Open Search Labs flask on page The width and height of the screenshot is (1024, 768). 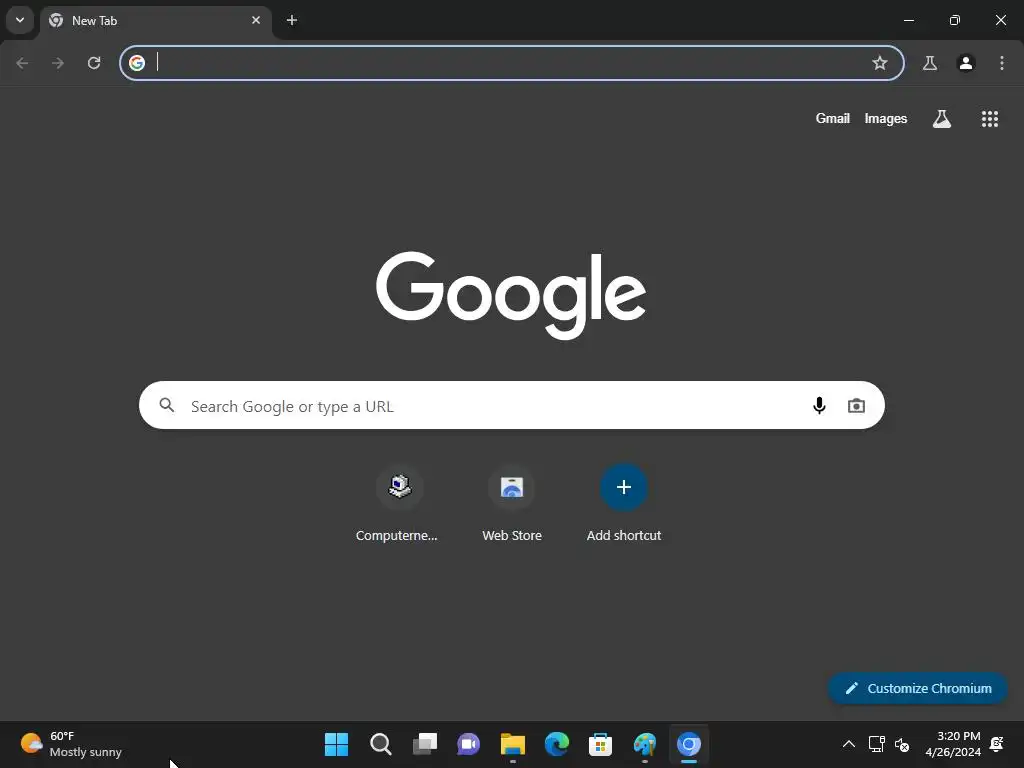click(x=942, y=118)
